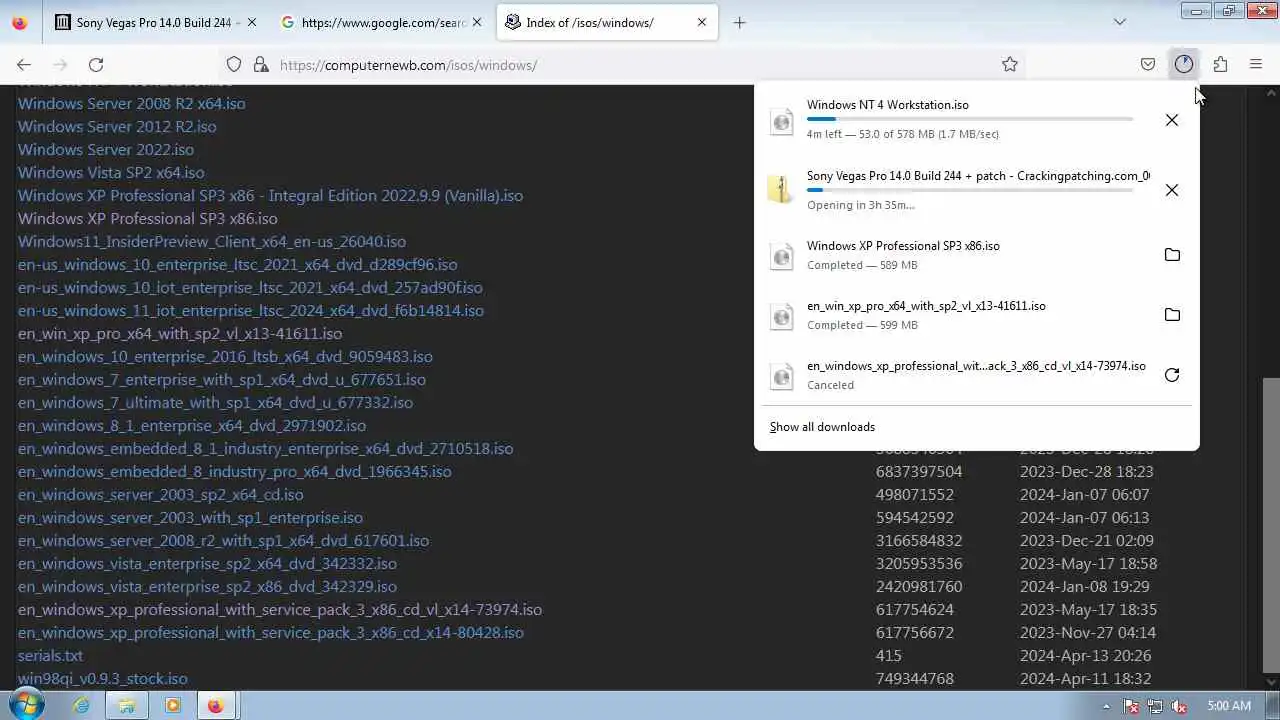Open Windows Server 2008 R2 x64.iso link

[x=131, y=103]
